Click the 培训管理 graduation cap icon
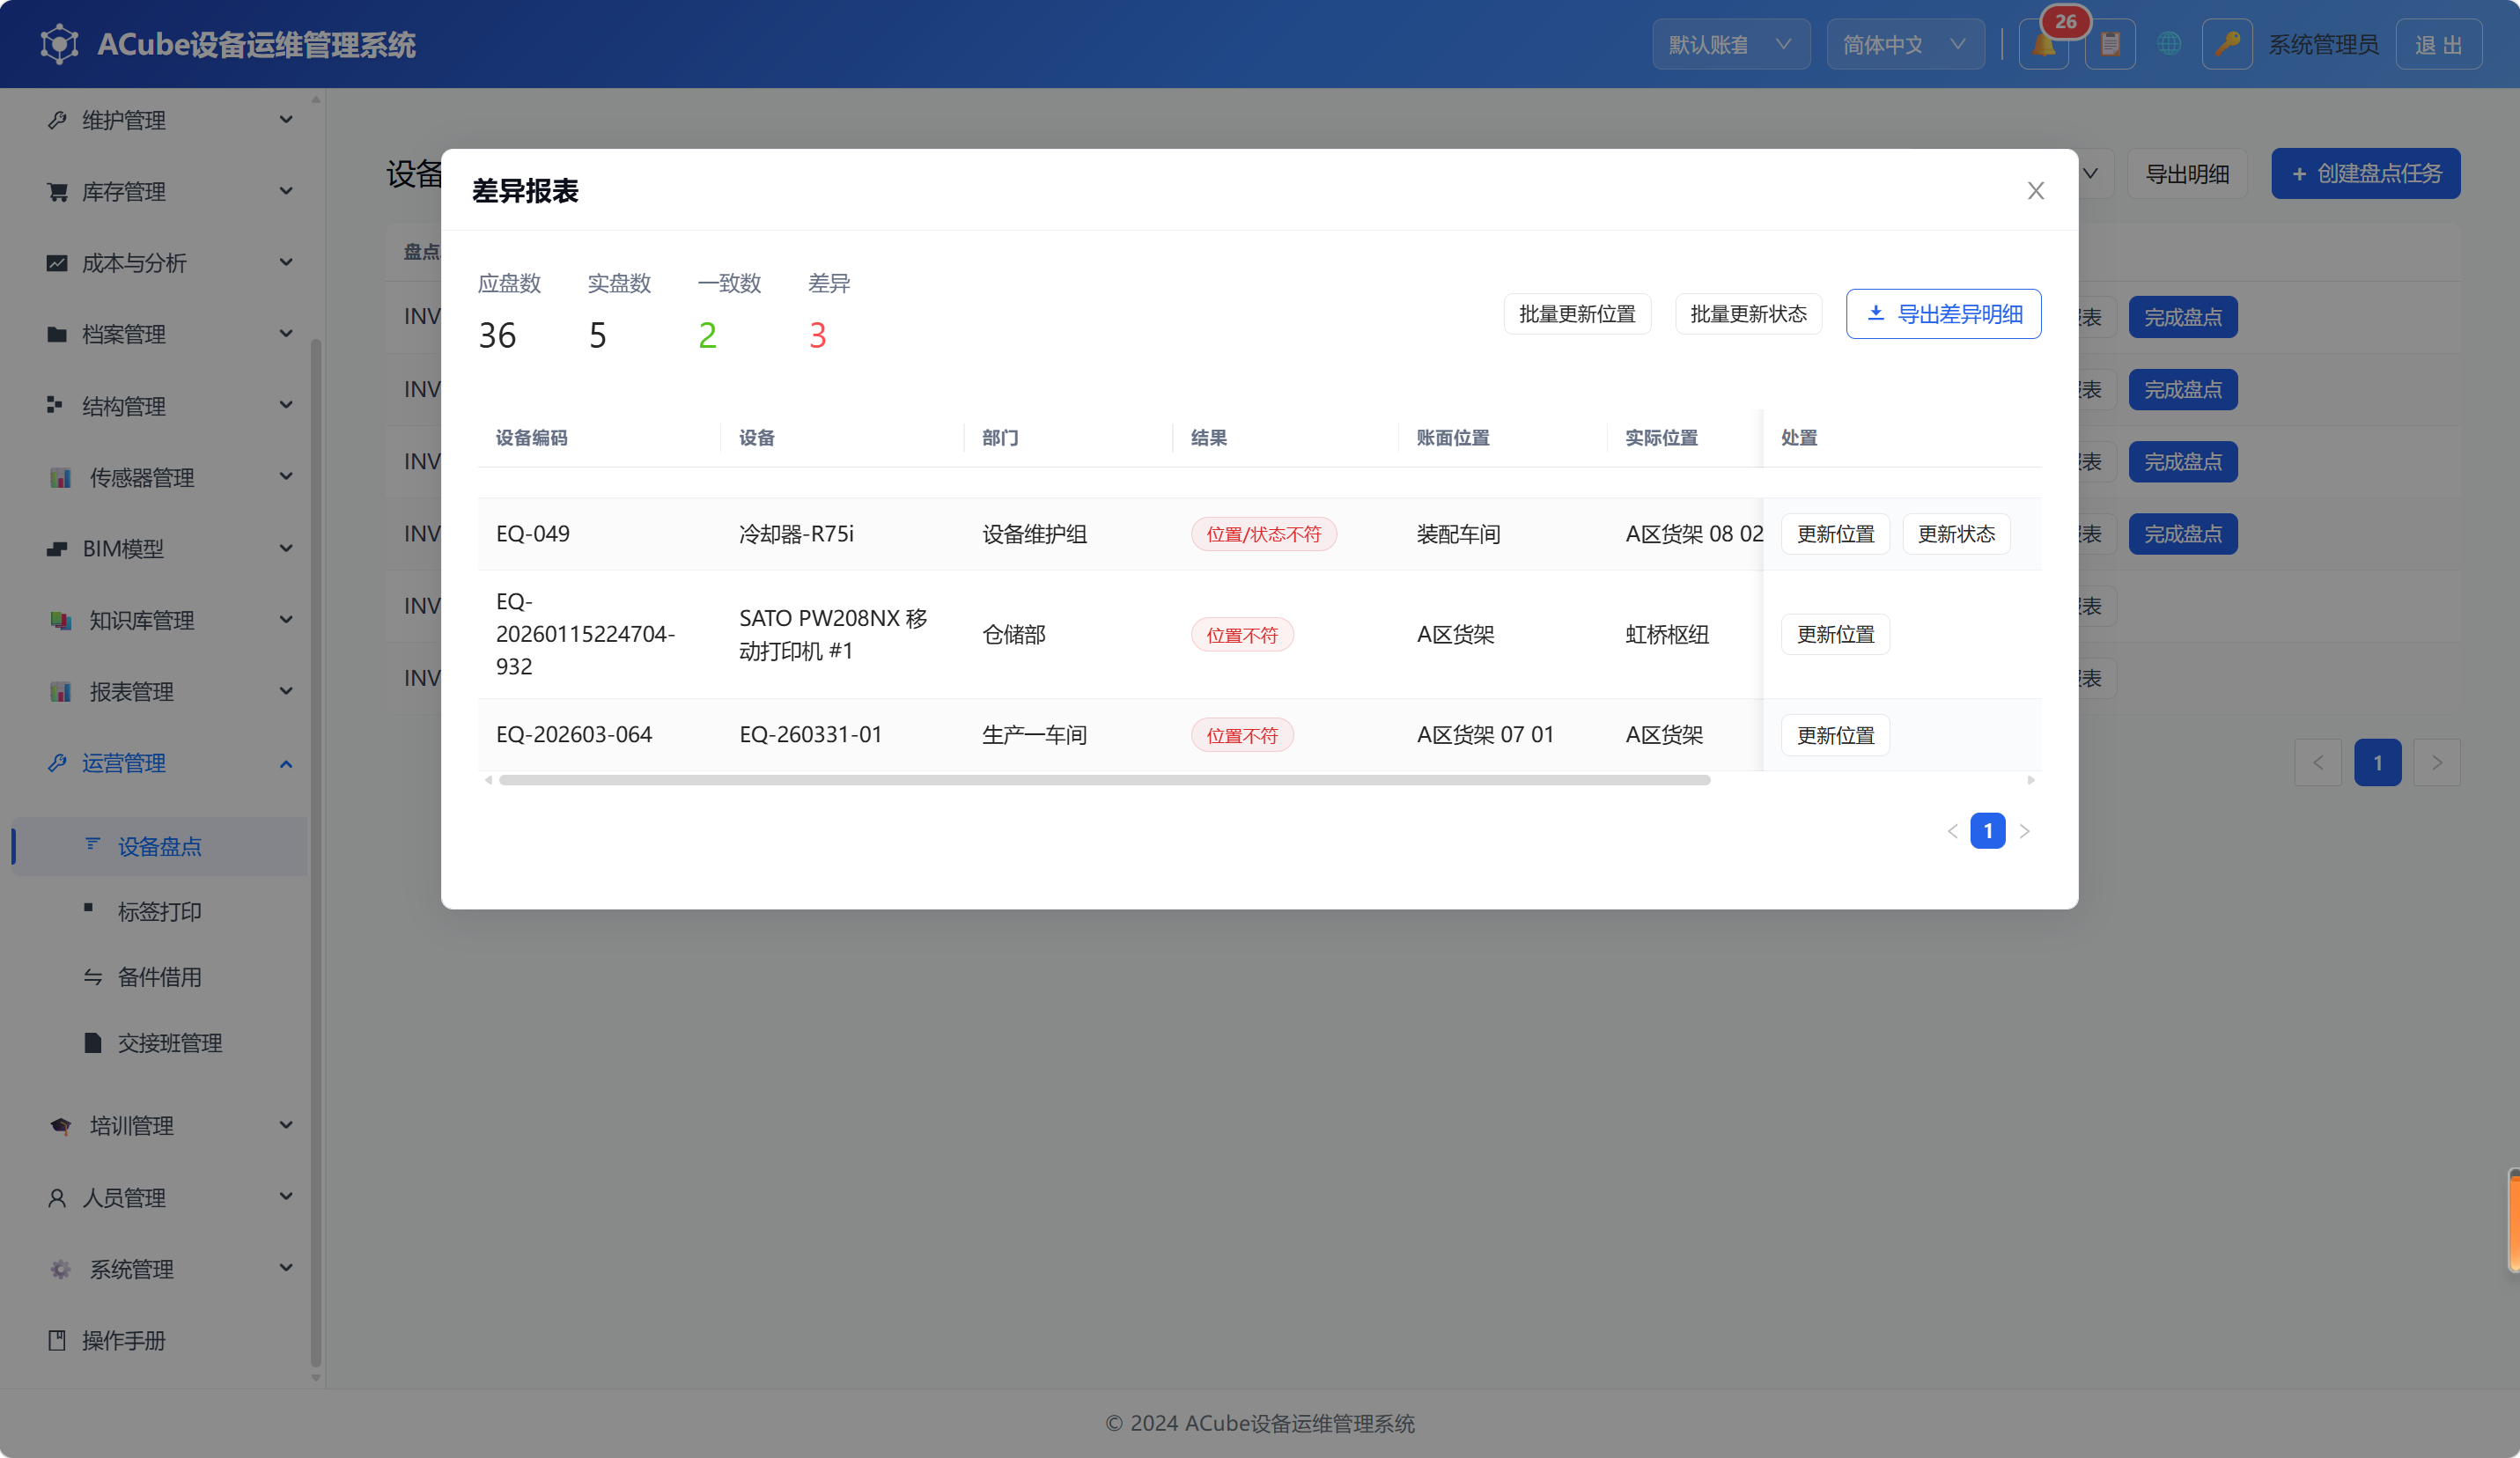 (x=61, y=1126)
